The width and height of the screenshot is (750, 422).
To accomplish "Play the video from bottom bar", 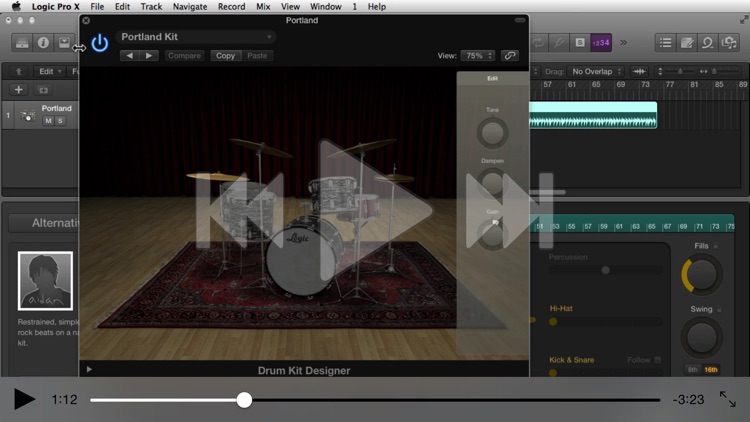I will [24, 399].
